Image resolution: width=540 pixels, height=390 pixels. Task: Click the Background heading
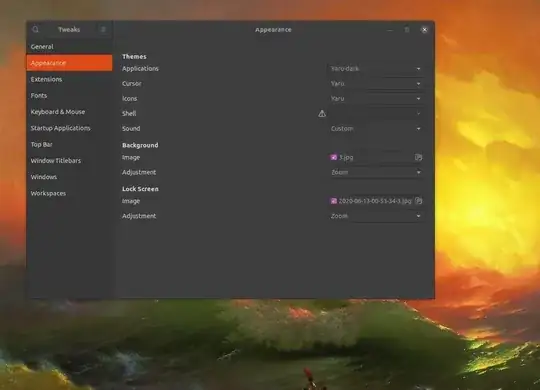[x=140, y=145]
